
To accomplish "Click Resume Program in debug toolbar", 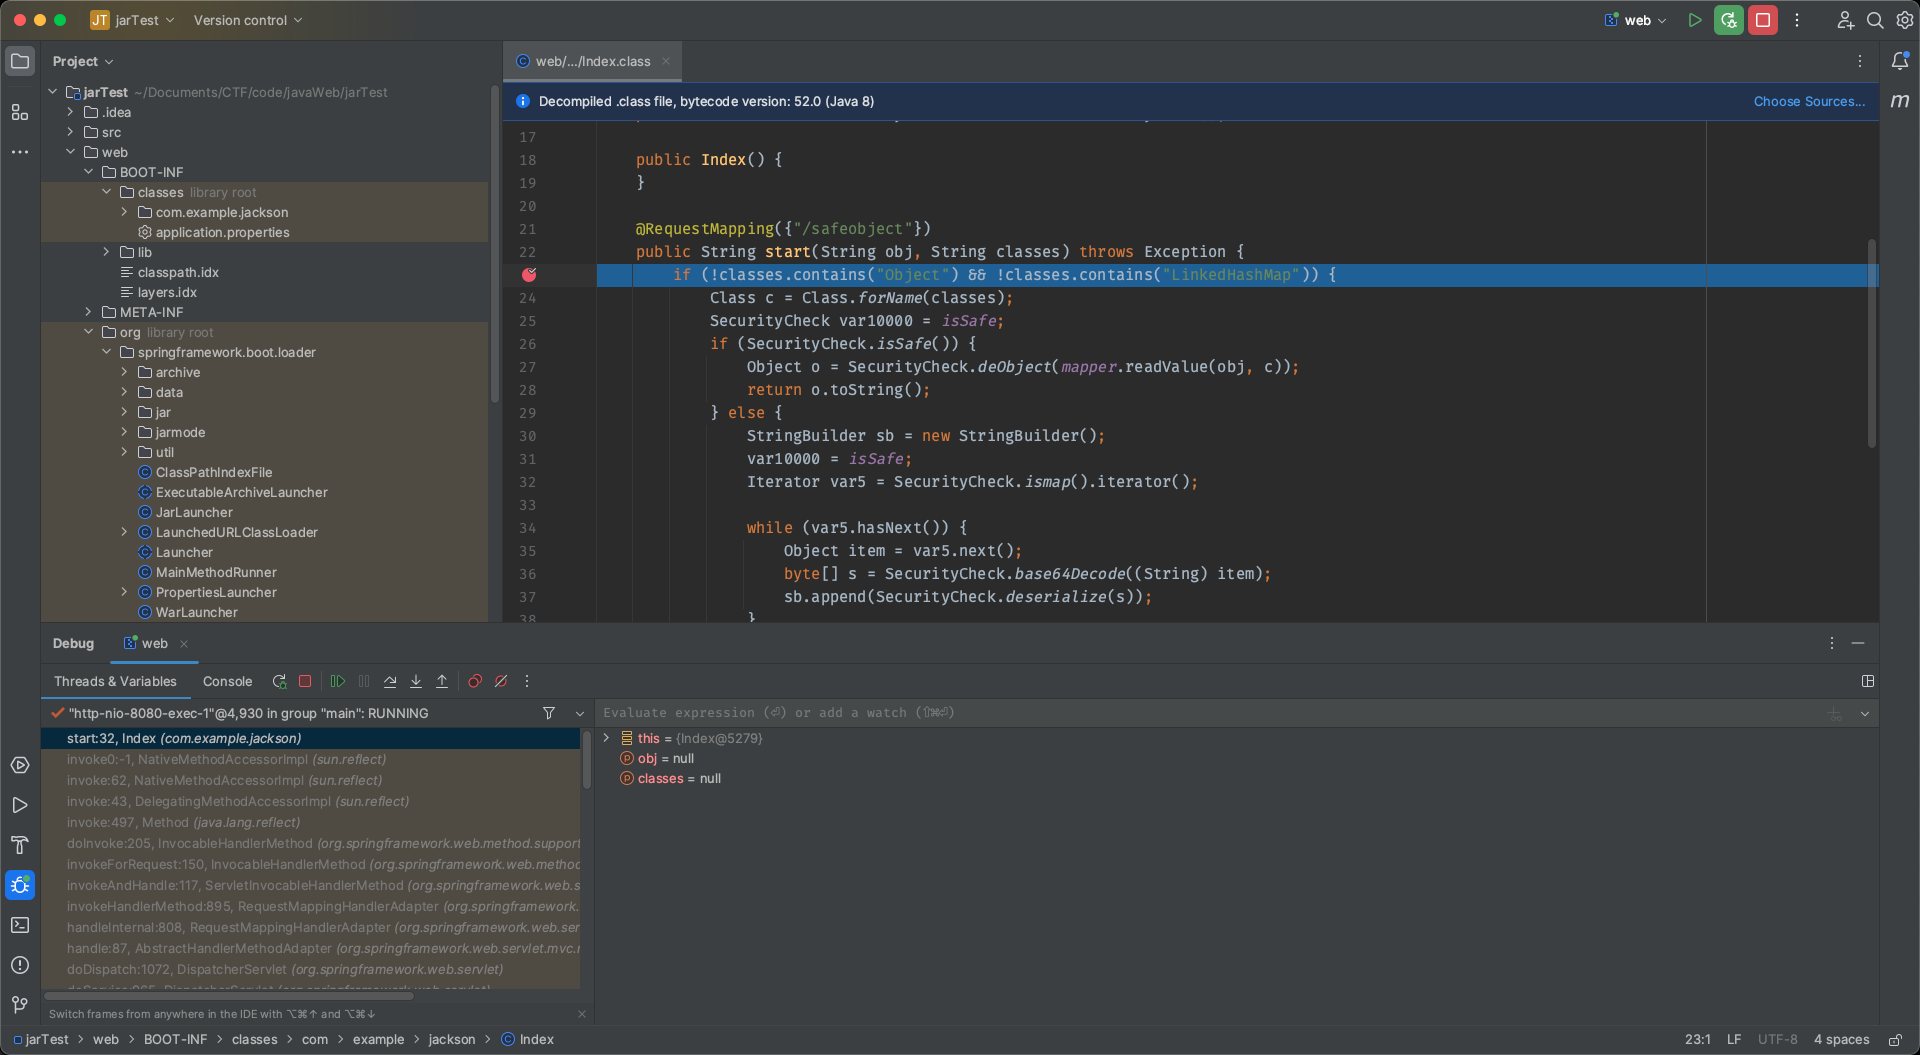I will (338, 681).
